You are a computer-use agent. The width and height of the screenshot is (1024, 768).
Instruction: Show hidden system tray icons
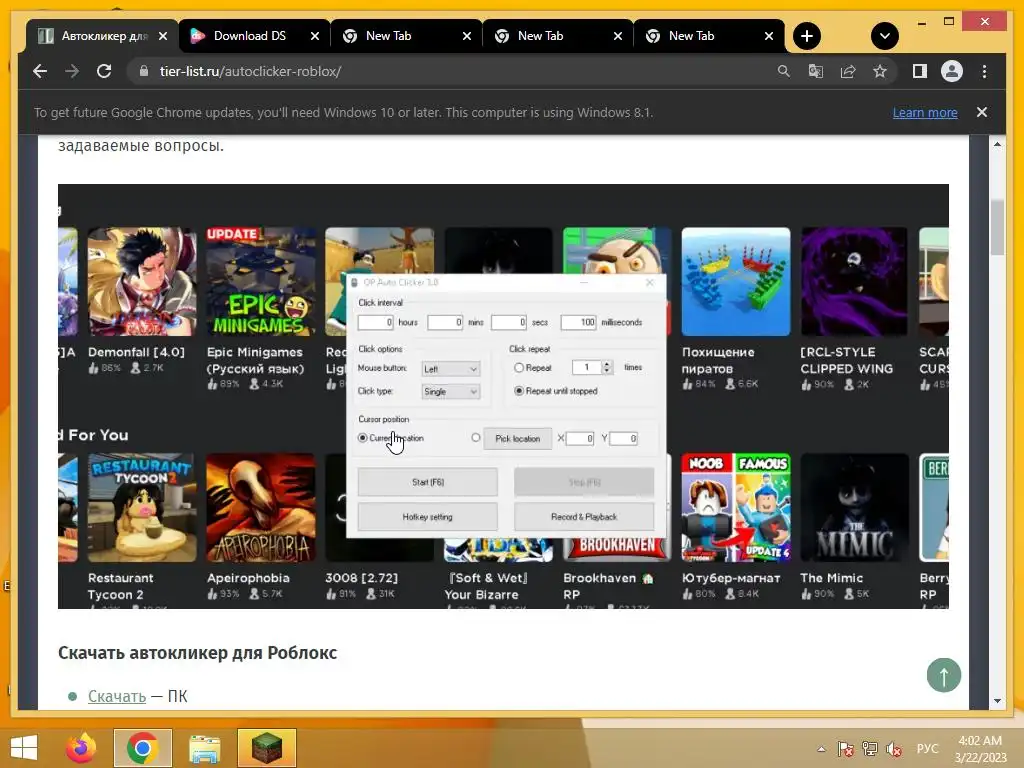[x=821, y=749]
